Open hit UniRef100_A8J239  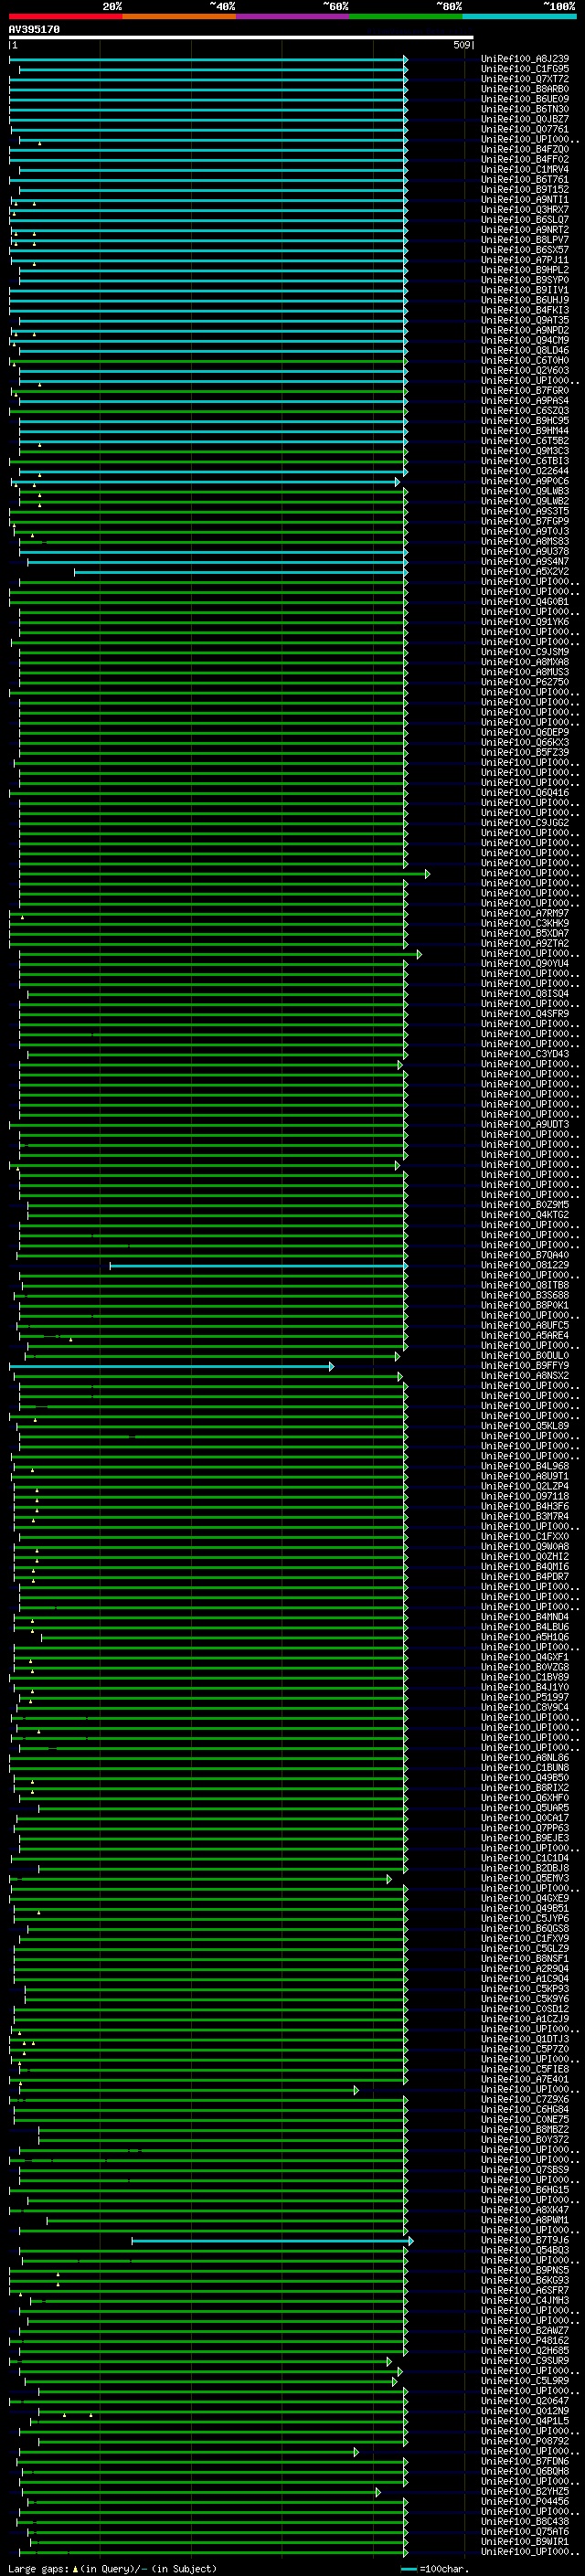pyautogui.click(x=525, y=59)
